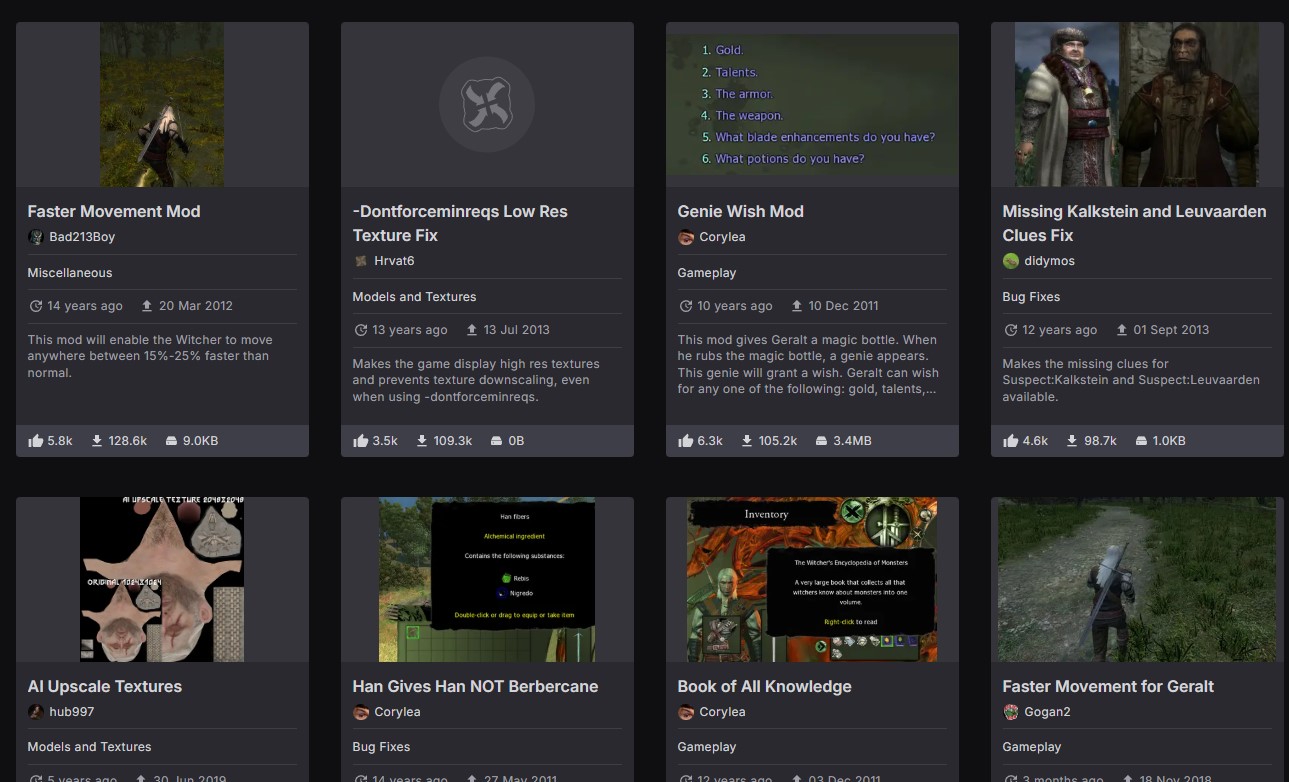Click Bad213Boy's avatar icon
The image size is (1289, 782).
click(x=36, y=237)
